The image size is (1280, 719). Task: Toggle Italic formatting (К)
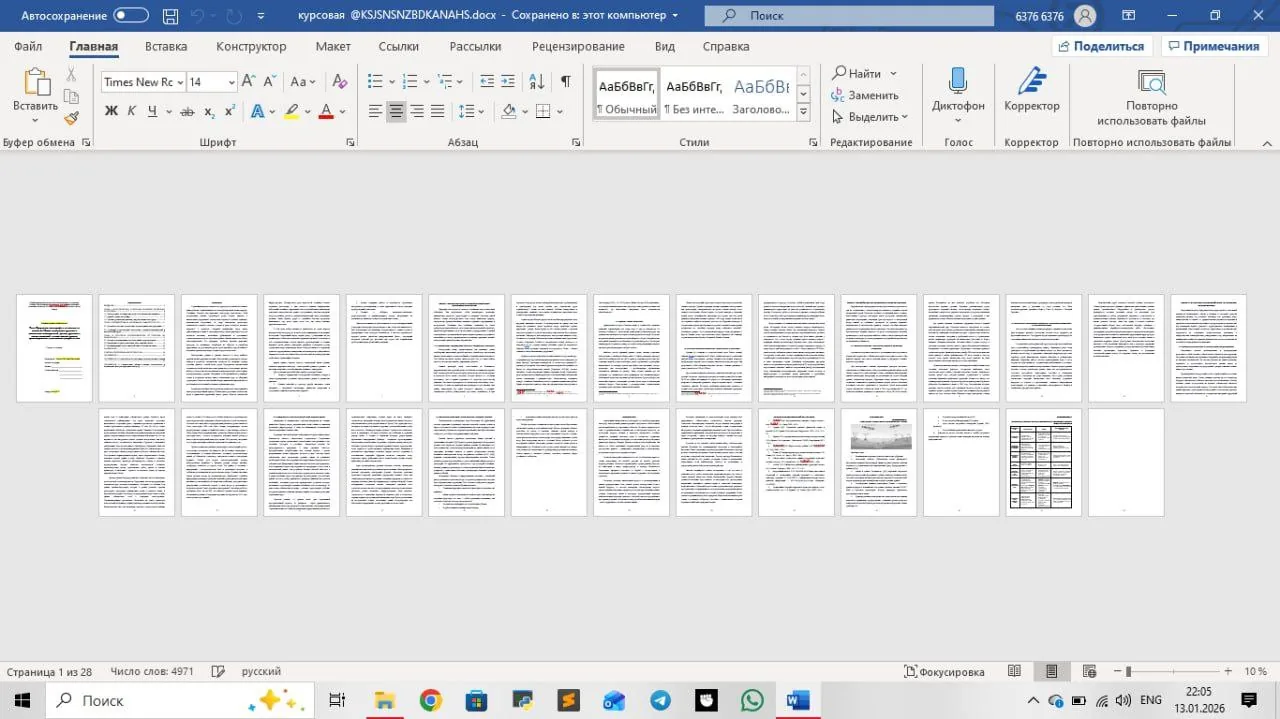click(131, 112)
